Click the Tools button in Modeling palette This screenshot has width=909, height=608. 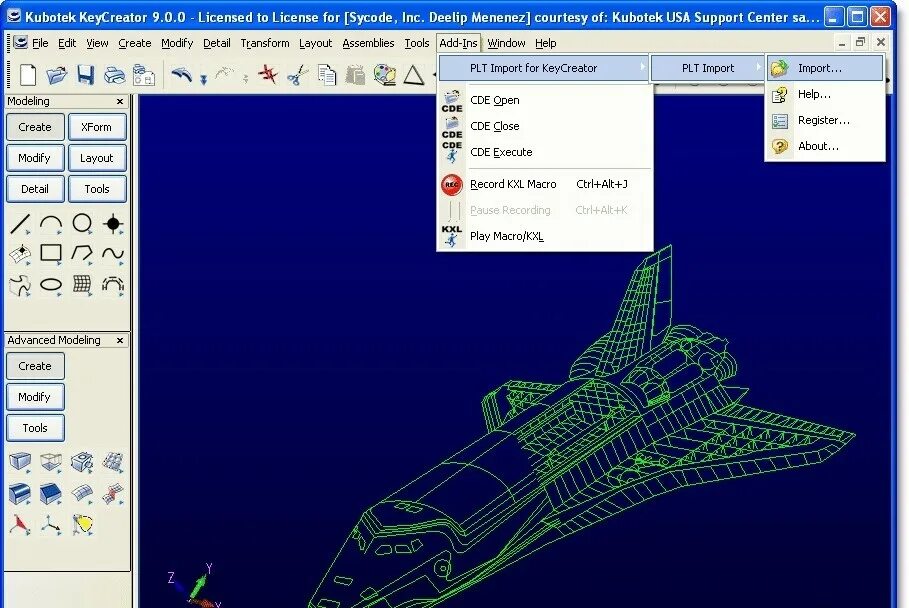97,189
